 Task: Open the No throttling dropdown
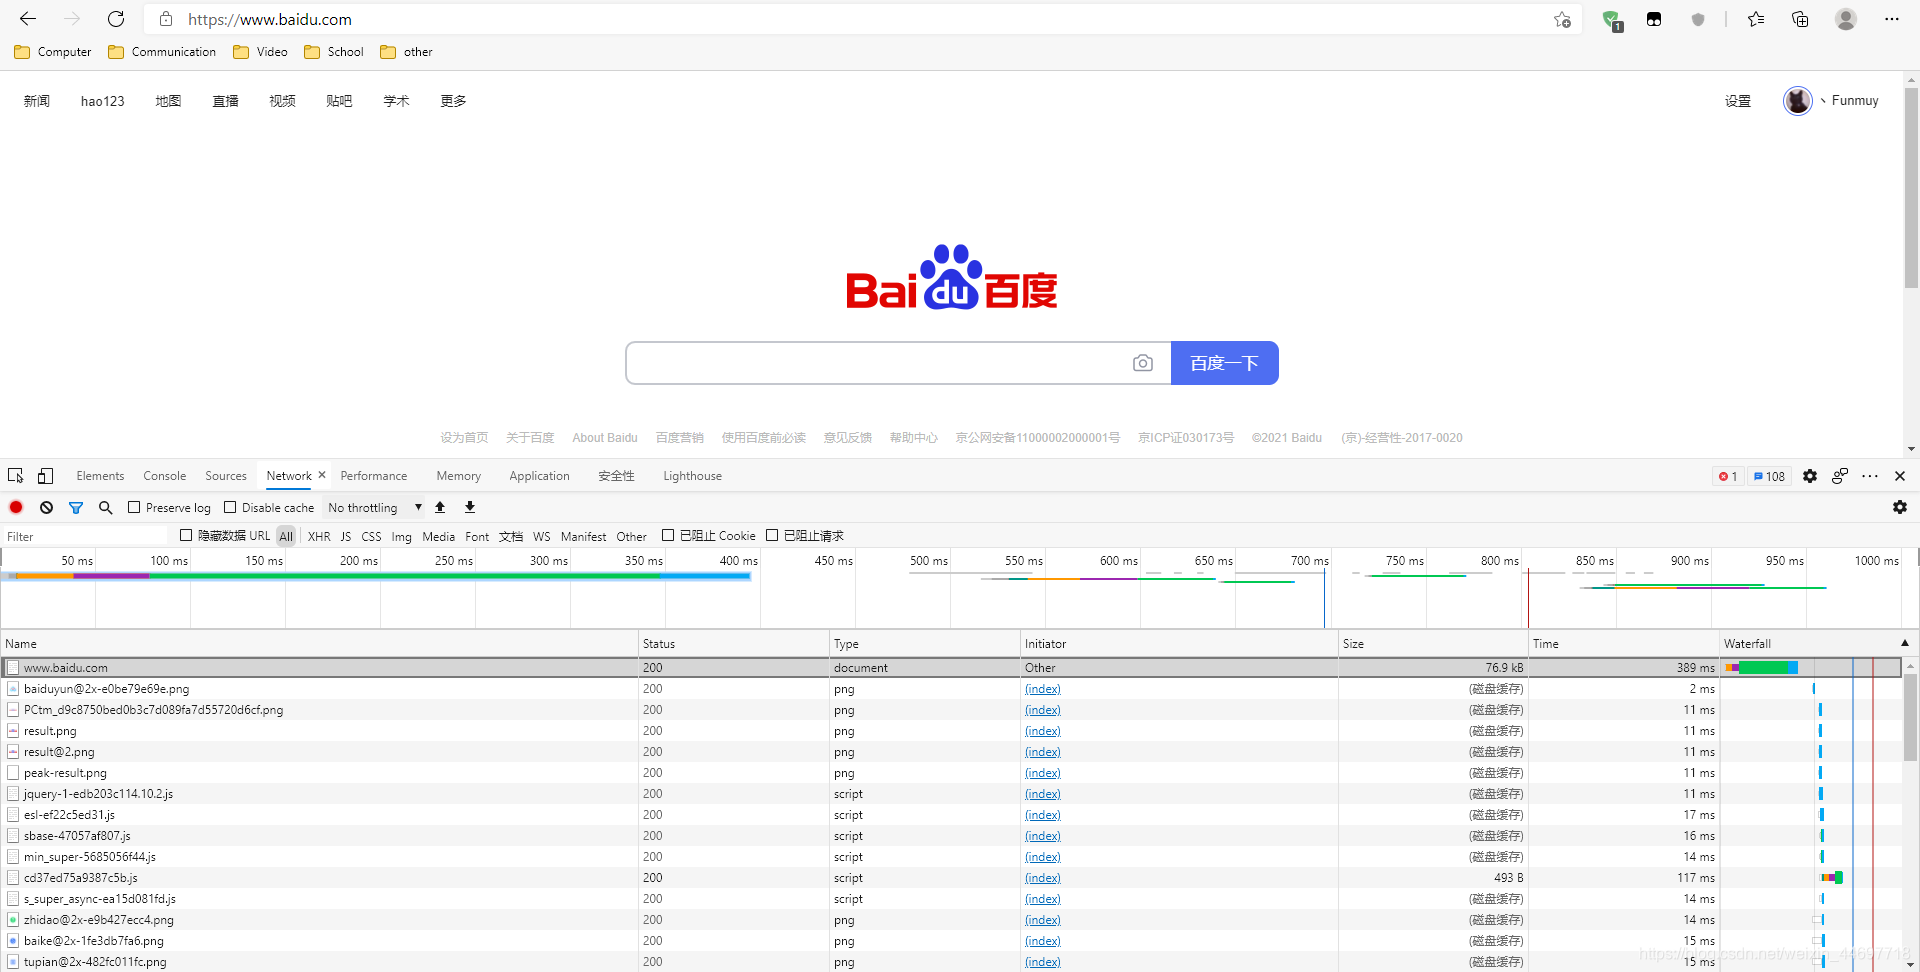[375, 507]
